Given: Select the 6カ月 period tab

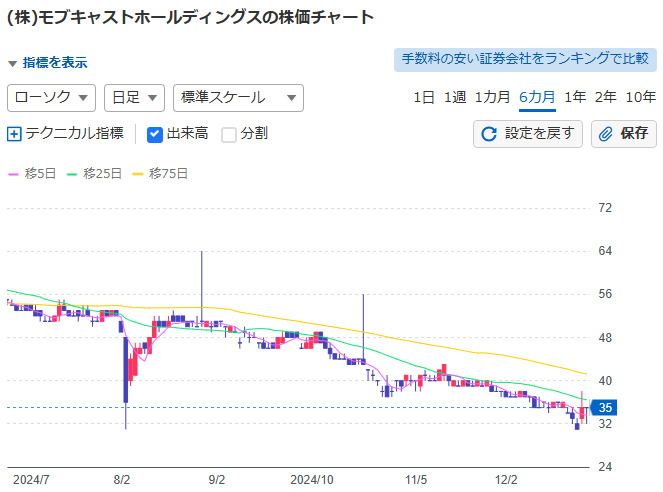Looking at the screenshot, I should point(537,98).
